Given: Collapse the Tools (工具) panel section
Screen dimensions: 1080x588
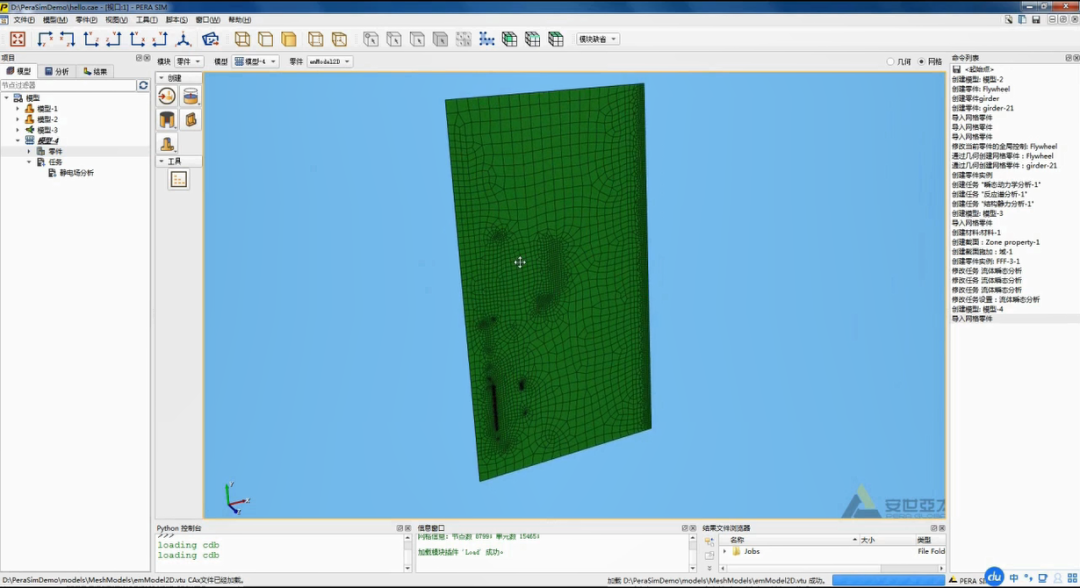Looking at the screenshot, I should click(162, 161).
